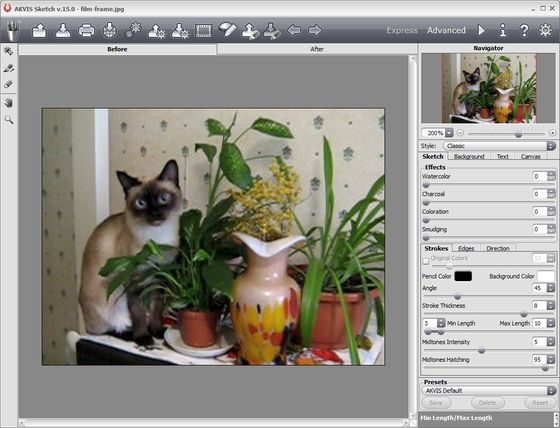Click the Watercolor value stepper
Screen dimensions: 560x428
551,176
